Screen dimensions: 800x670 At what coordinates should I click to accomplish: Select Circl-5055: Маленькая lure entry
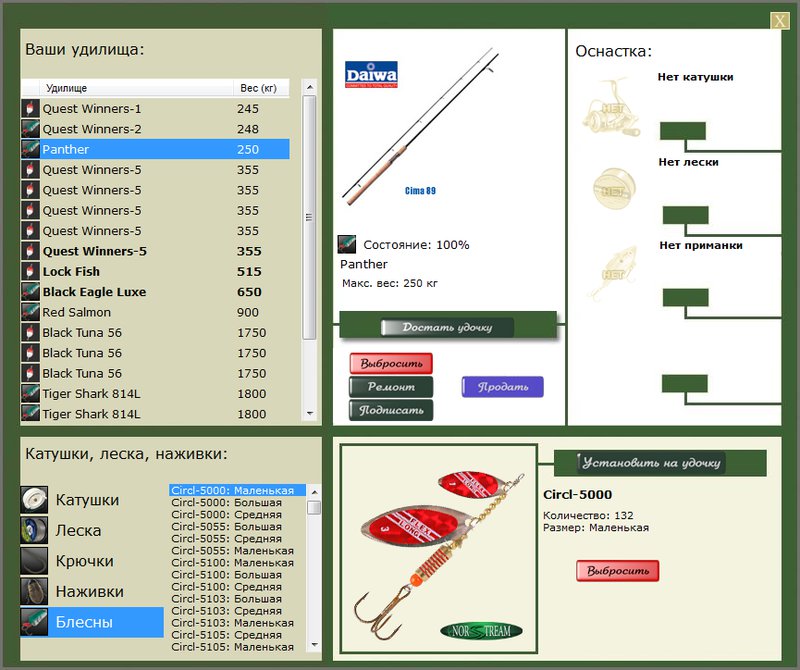click(x=237, y=551)
